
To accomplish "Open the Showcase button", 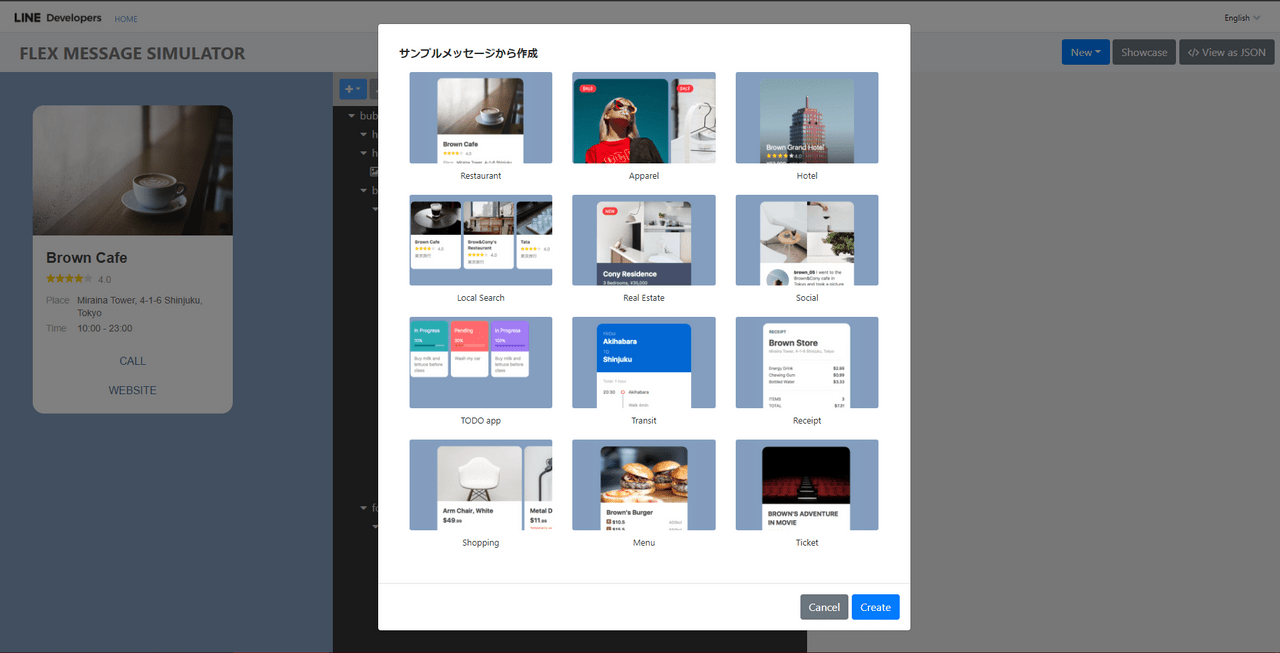I will tap(1144, 52).
